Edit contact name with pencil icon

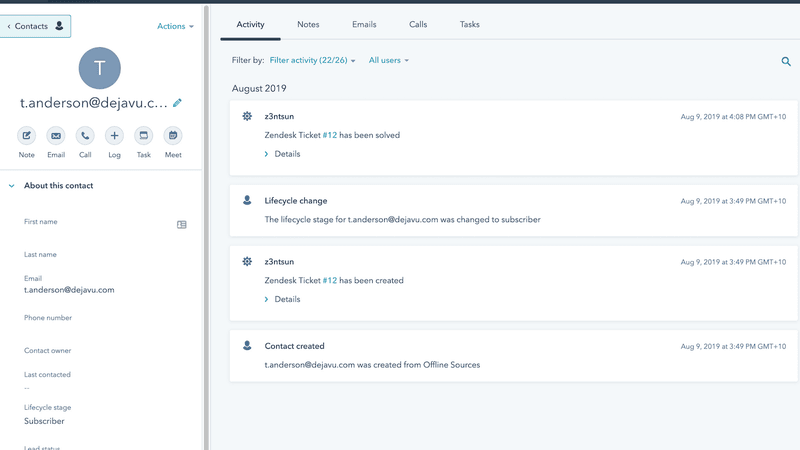(177, 103)
